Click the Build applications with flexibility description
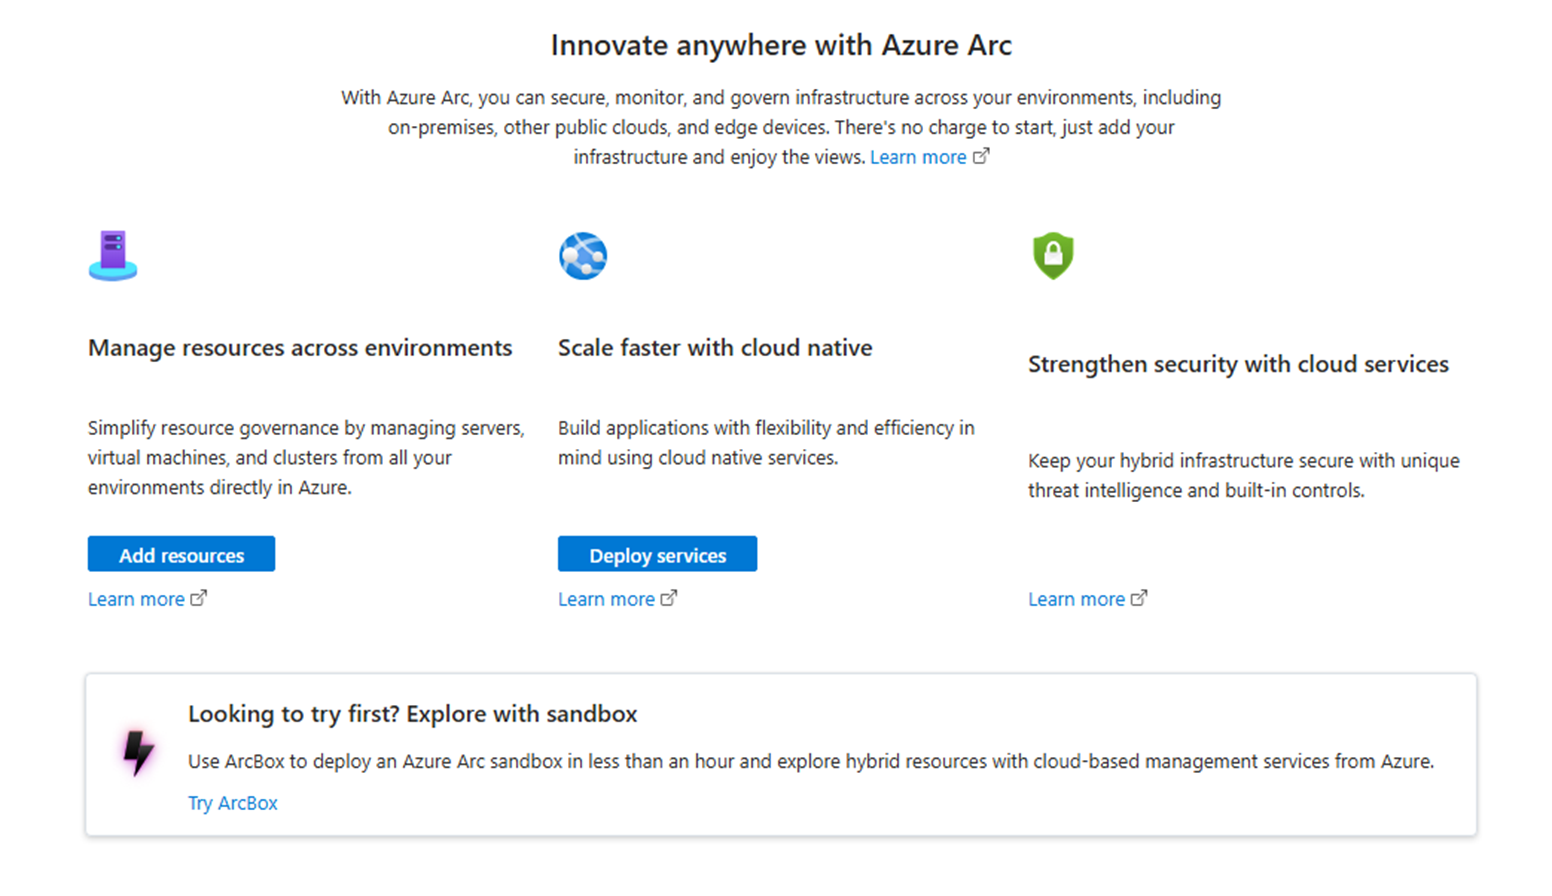The width and height of the screenshot is (1552, 896). point(766,443)
